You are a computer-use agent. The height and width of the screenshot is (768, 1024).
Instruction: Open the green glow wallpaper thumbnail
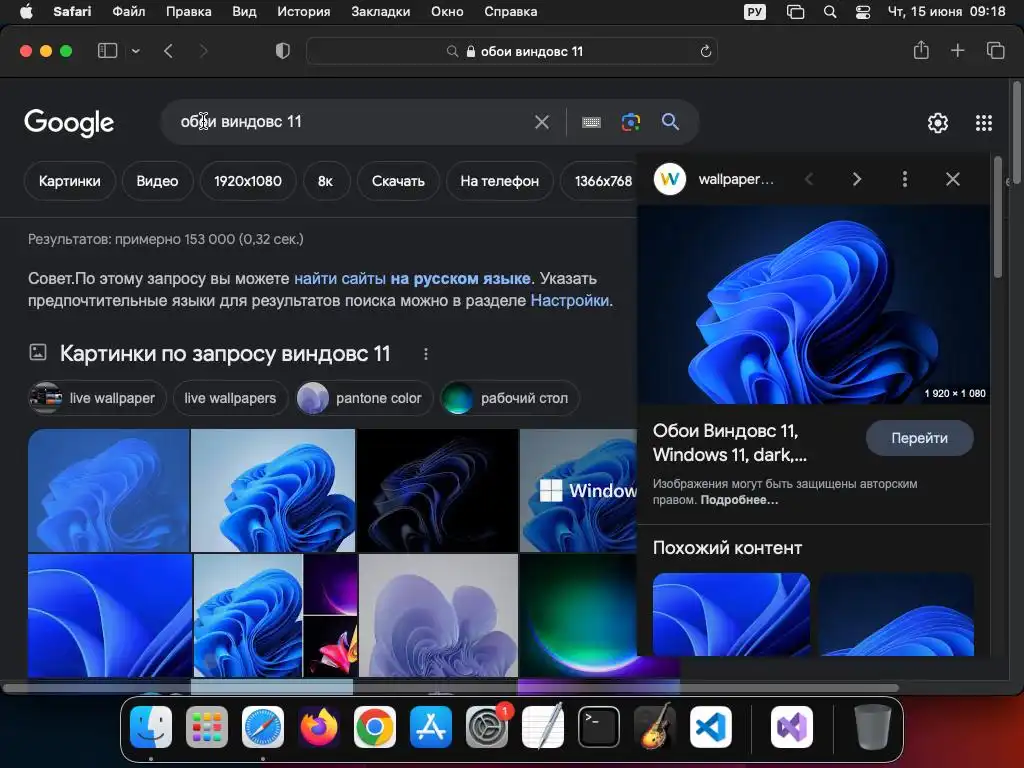578,615
